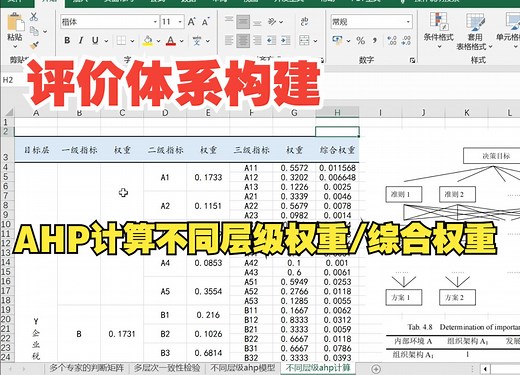Open the number format dialog launcher
Viewport: 520px width, 375px height.
(413, 60)
